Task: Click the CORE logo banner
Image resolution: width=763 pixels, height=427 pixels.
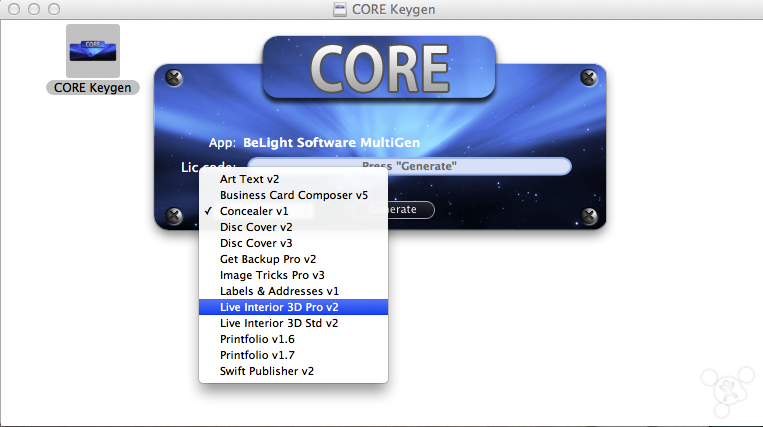Action: pyautogui.click(x=378, y=68)
